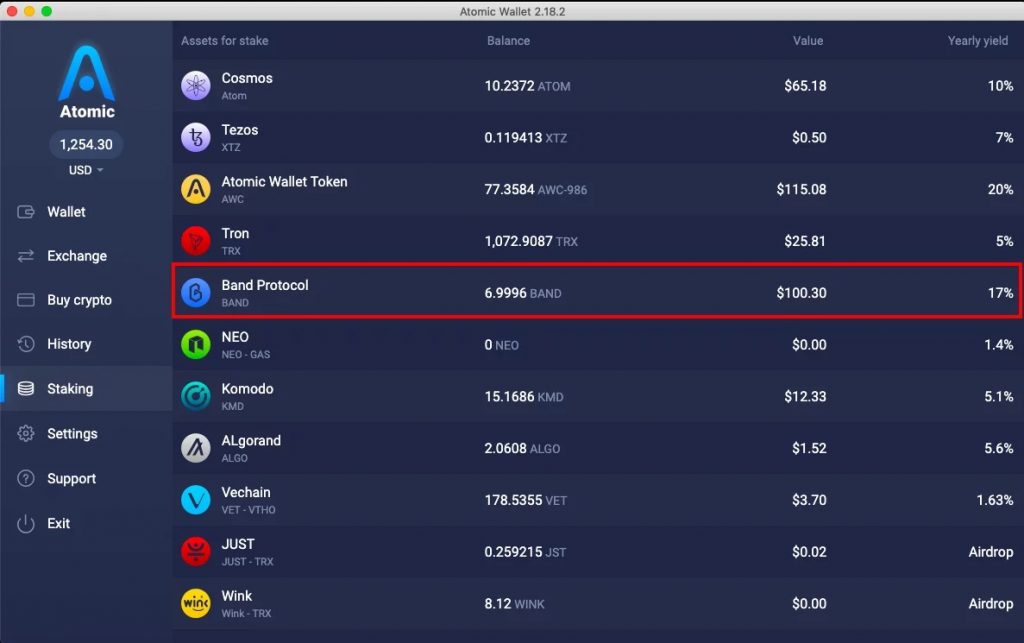This screenshot has height=643, width=1024.
Task: Click the Atomic Wallet logo
Action: (87, 82)
